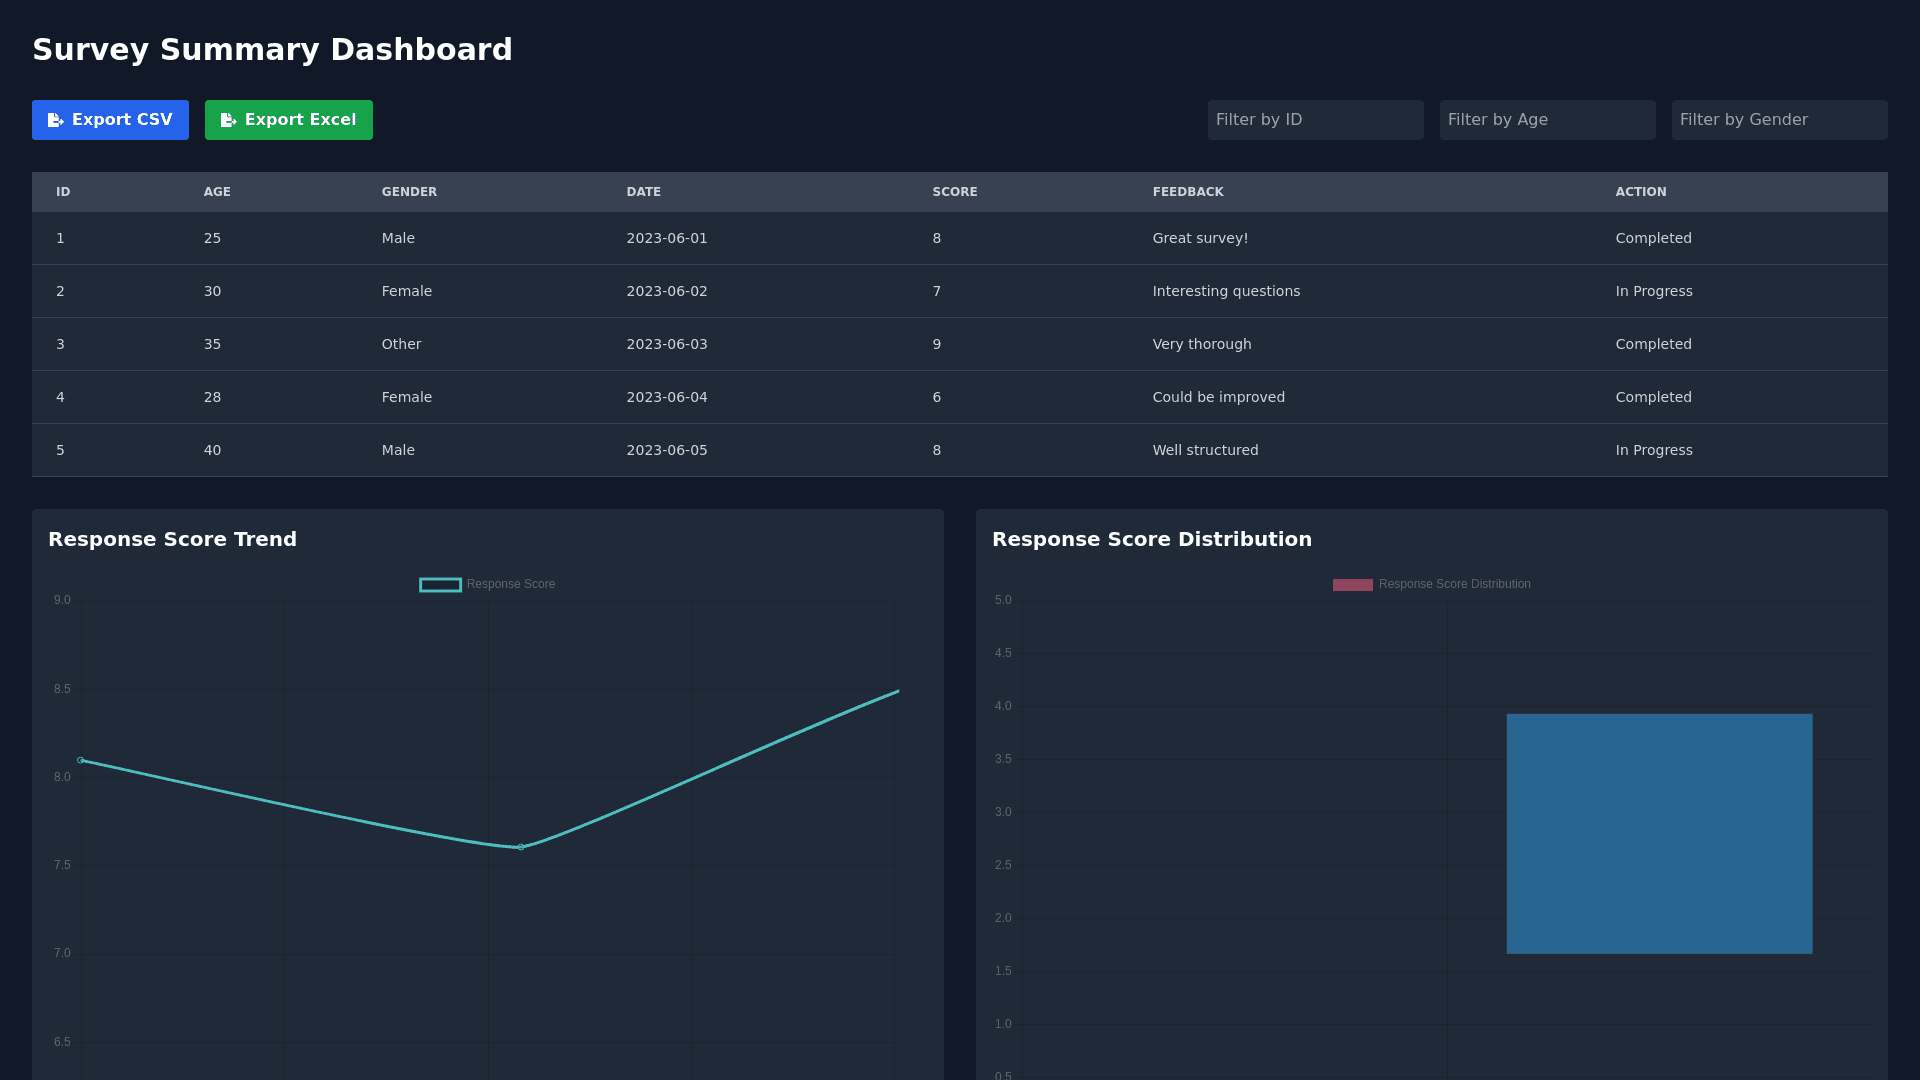
Task: Select the row with feedback 'Great survey!'
Action: coord(1200,238)
